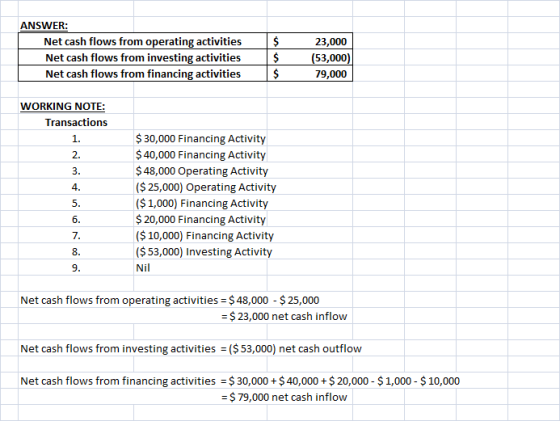560x421 pixels.
Task: Click transaction number 9.
Action: 76,268
